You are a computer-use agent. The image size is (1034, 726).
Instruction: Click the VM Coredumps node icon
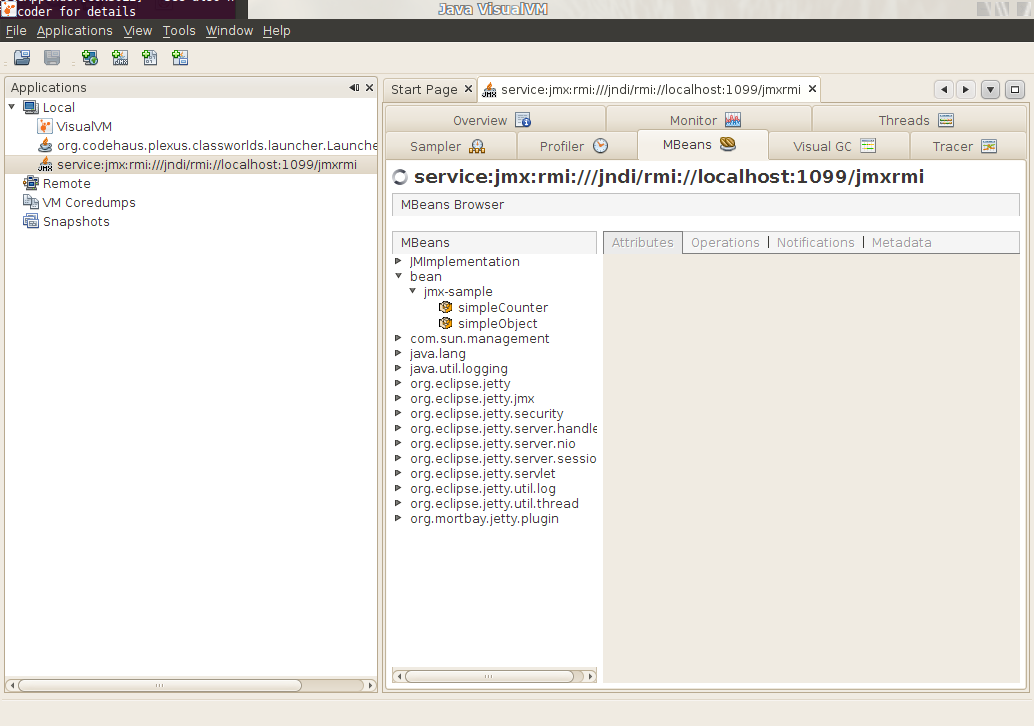point(30,202)
